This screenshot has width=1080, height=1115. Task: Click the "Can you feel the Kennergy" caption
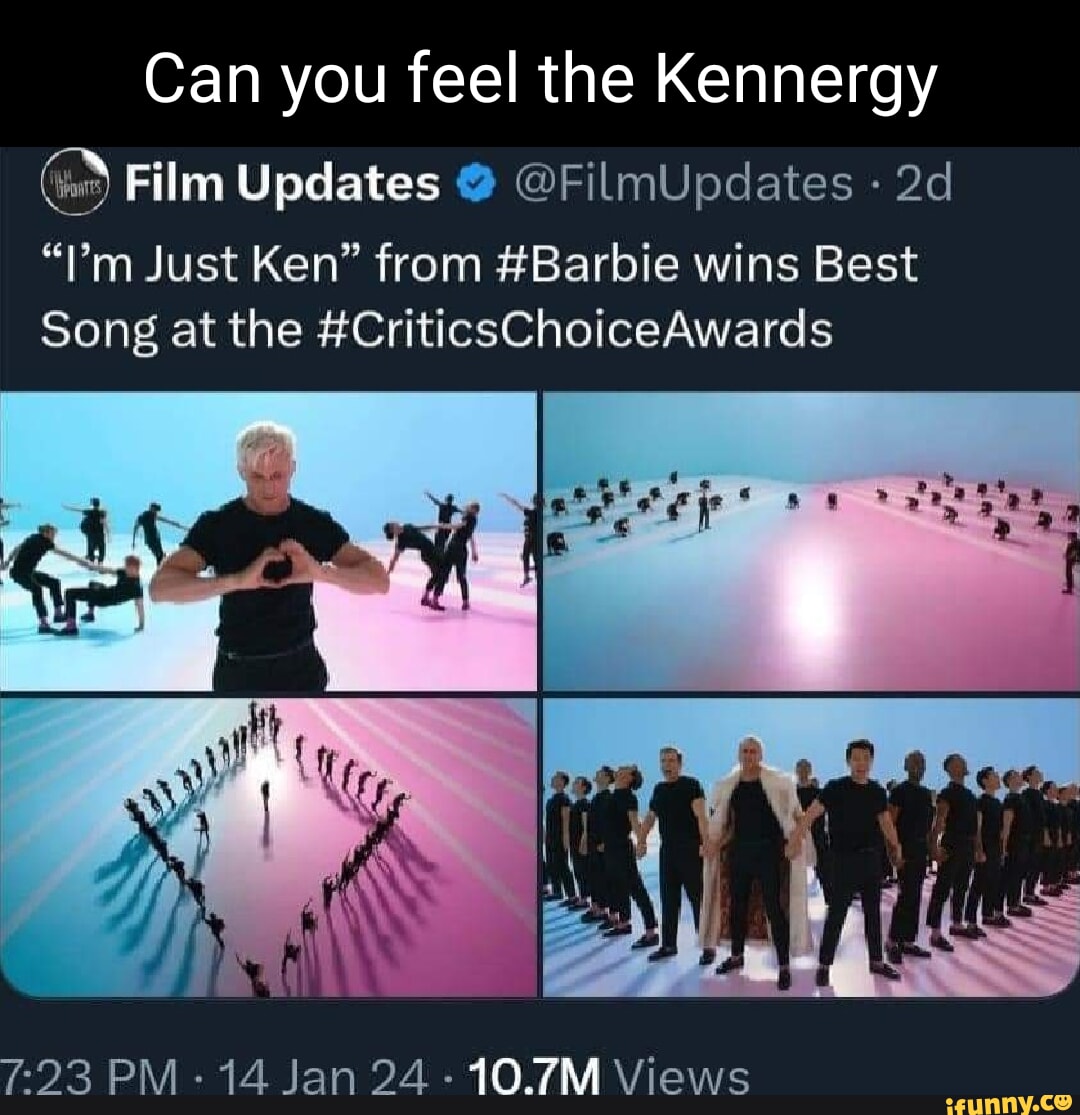tap(540, 80)
